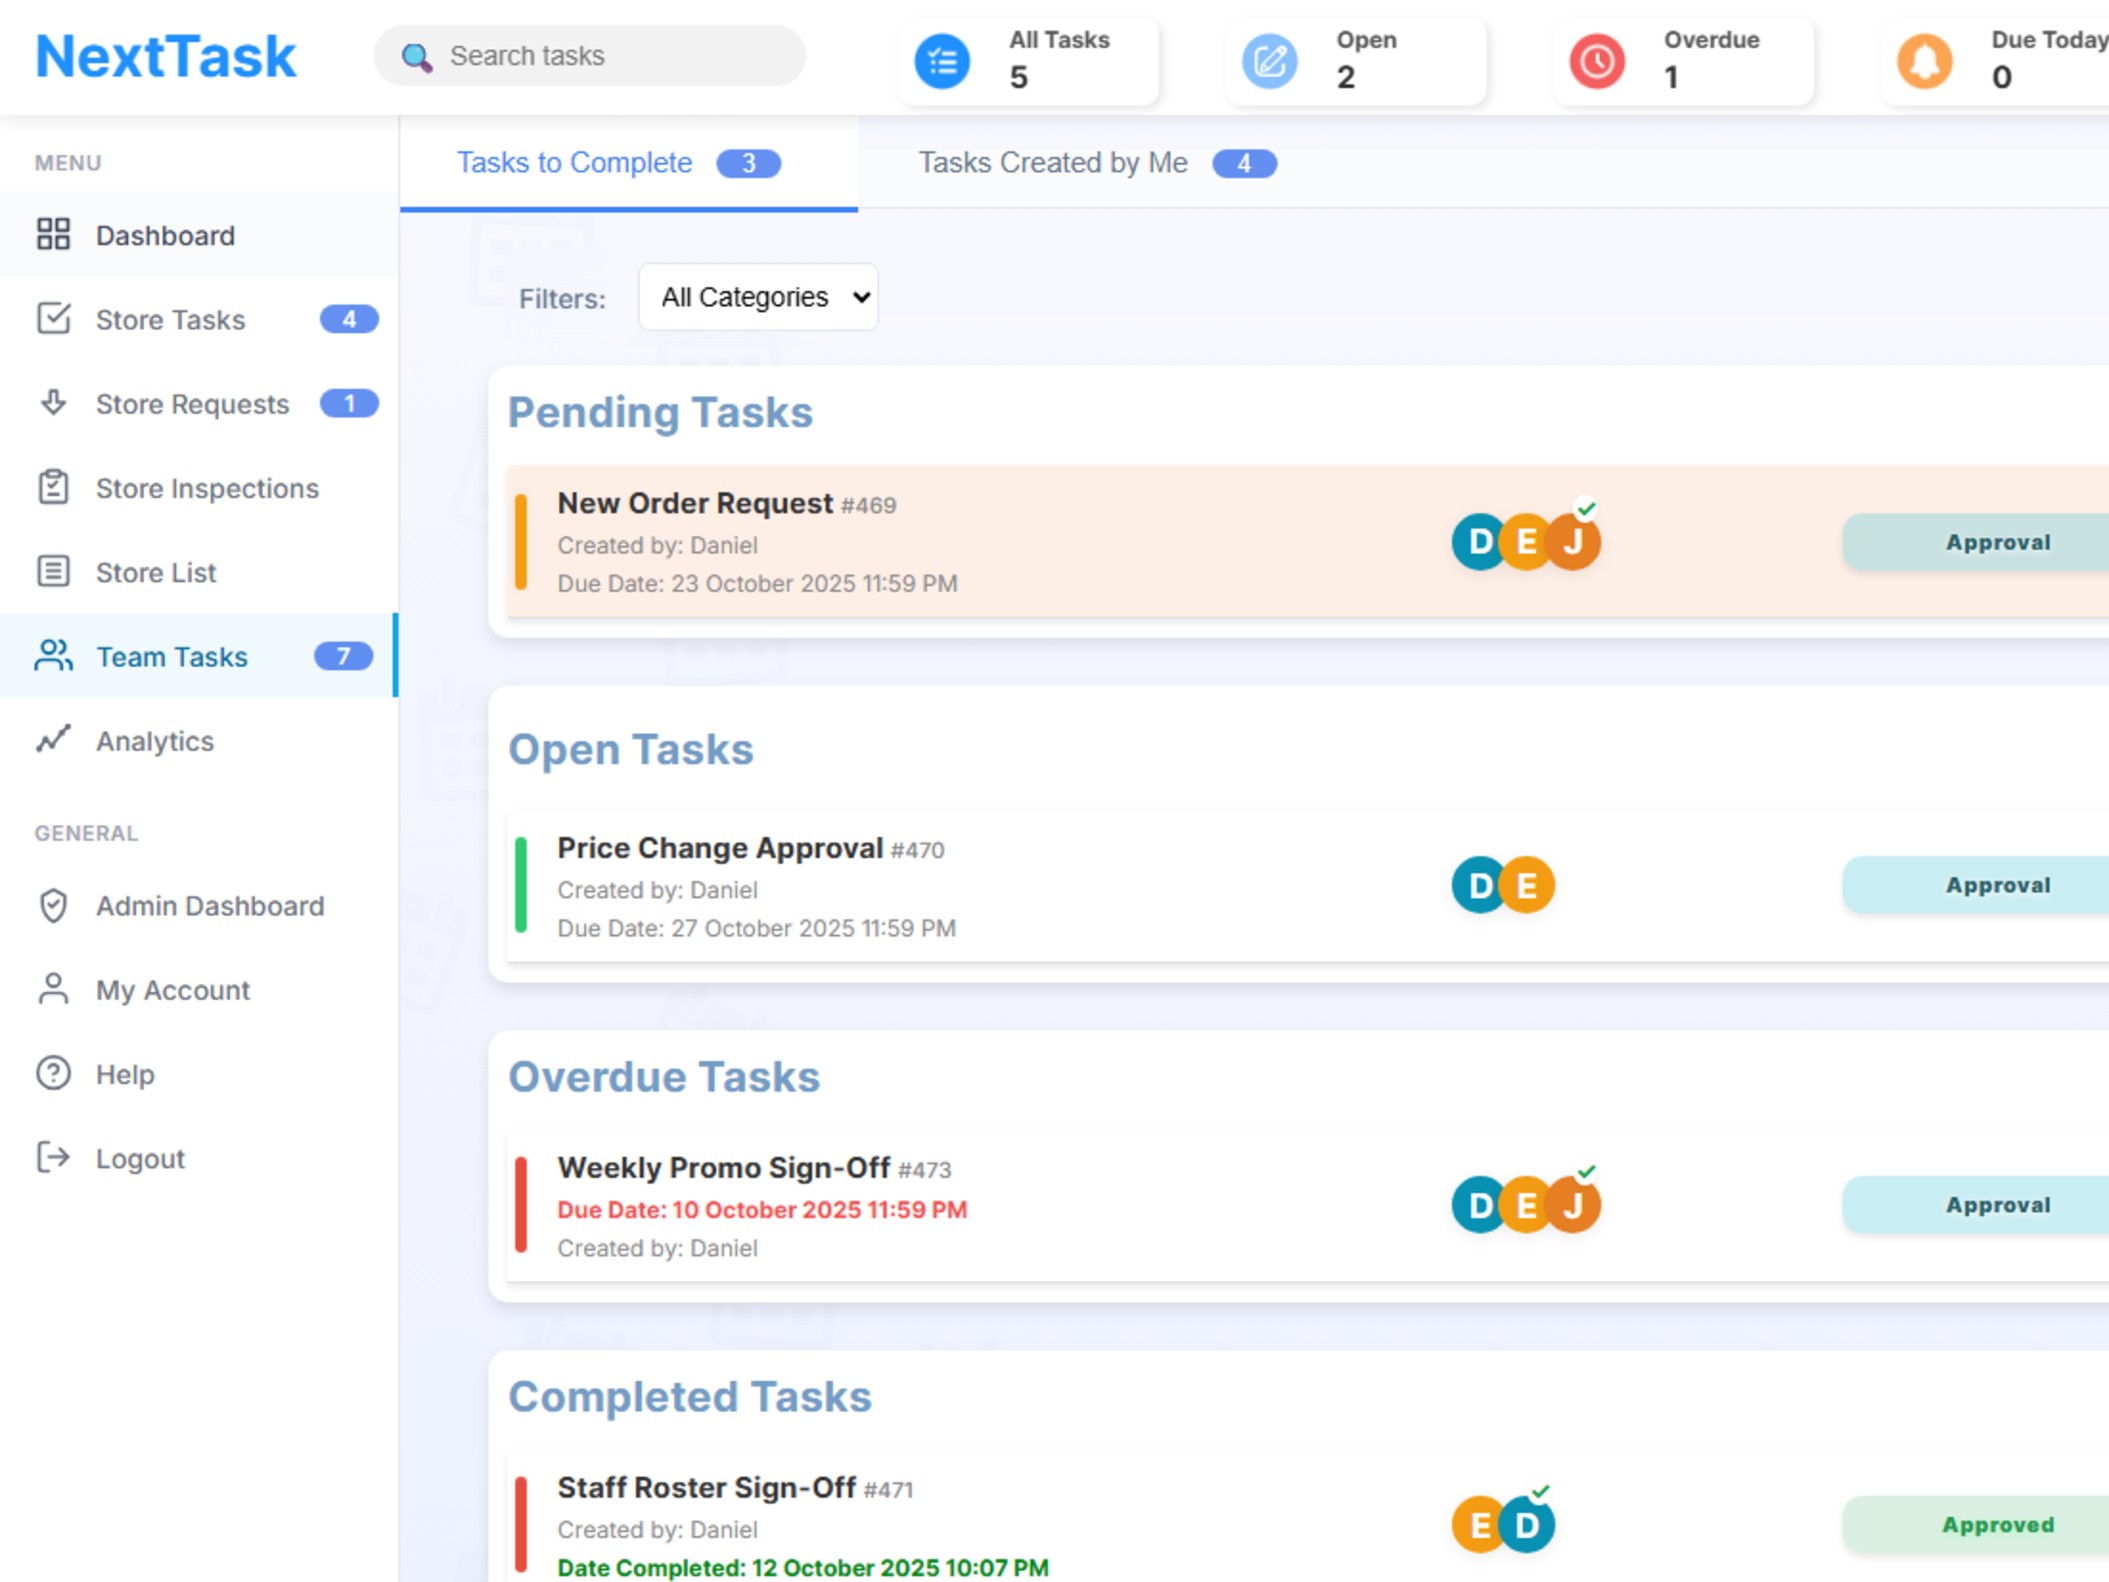Click the My Account person icon
This screenshot has width=2109, height=1582.
click(x=53, y=989)
